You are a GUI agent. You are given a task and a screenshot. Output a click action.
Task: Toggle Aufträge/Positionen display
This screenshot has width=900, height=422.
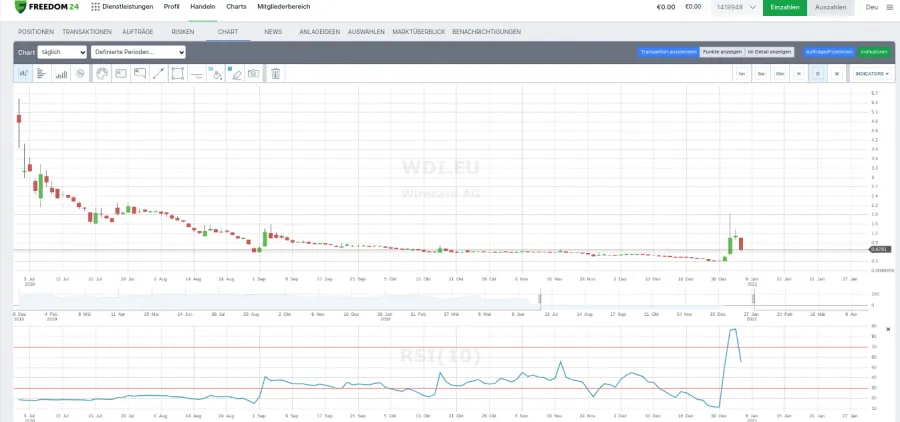click(829, 52)
